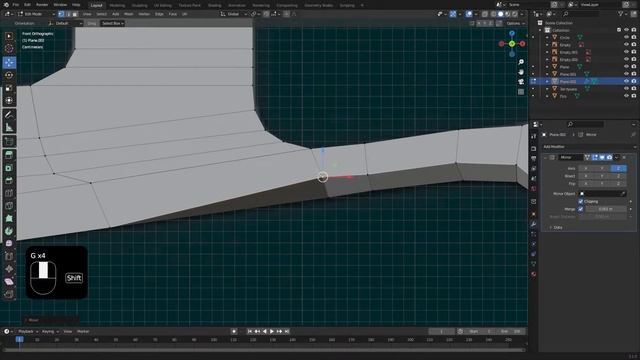This screenshot has height=360, width=640.
Task: Select the Cursor tool in the toolbar
Action: [9, 49]
